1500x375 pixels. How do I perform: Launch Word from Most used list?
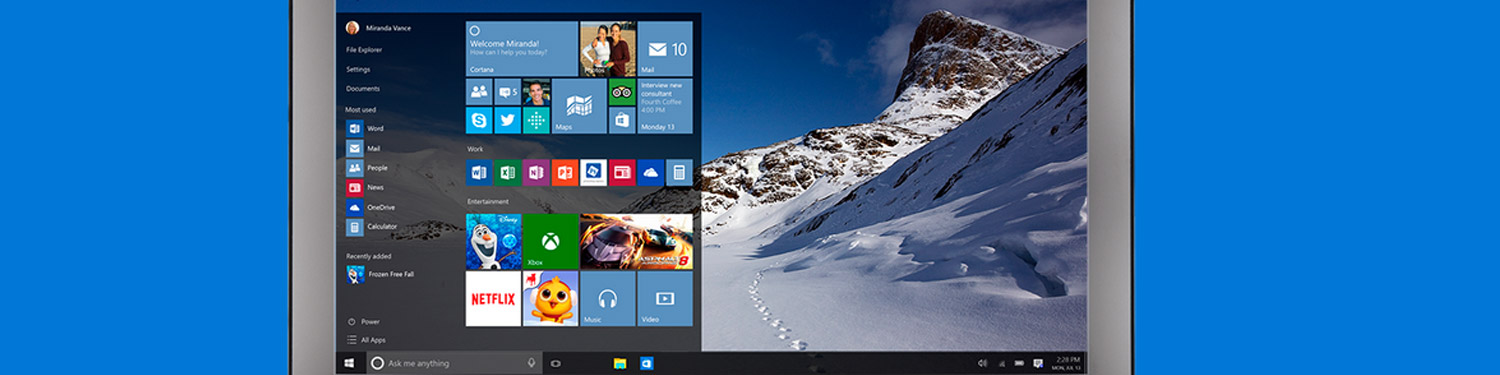tap(365, 128)
